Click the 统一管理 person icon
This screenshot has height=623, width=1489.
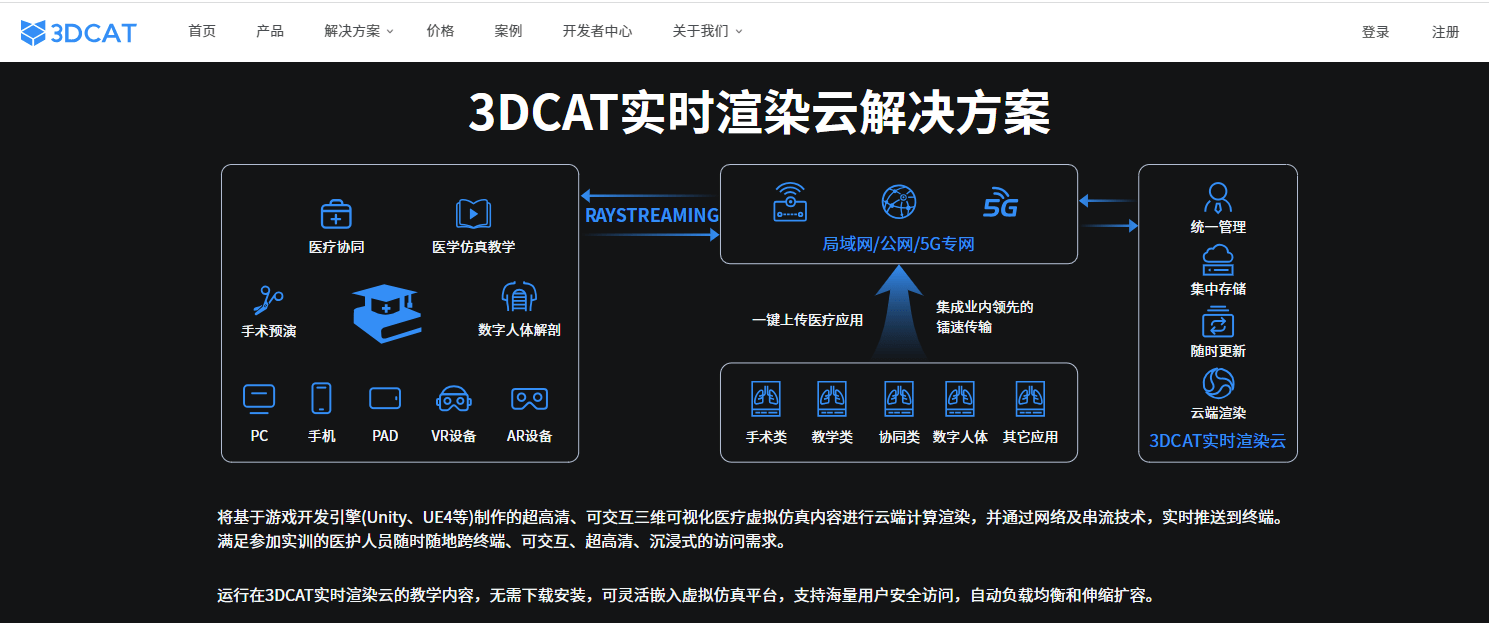click(1217, 197)
